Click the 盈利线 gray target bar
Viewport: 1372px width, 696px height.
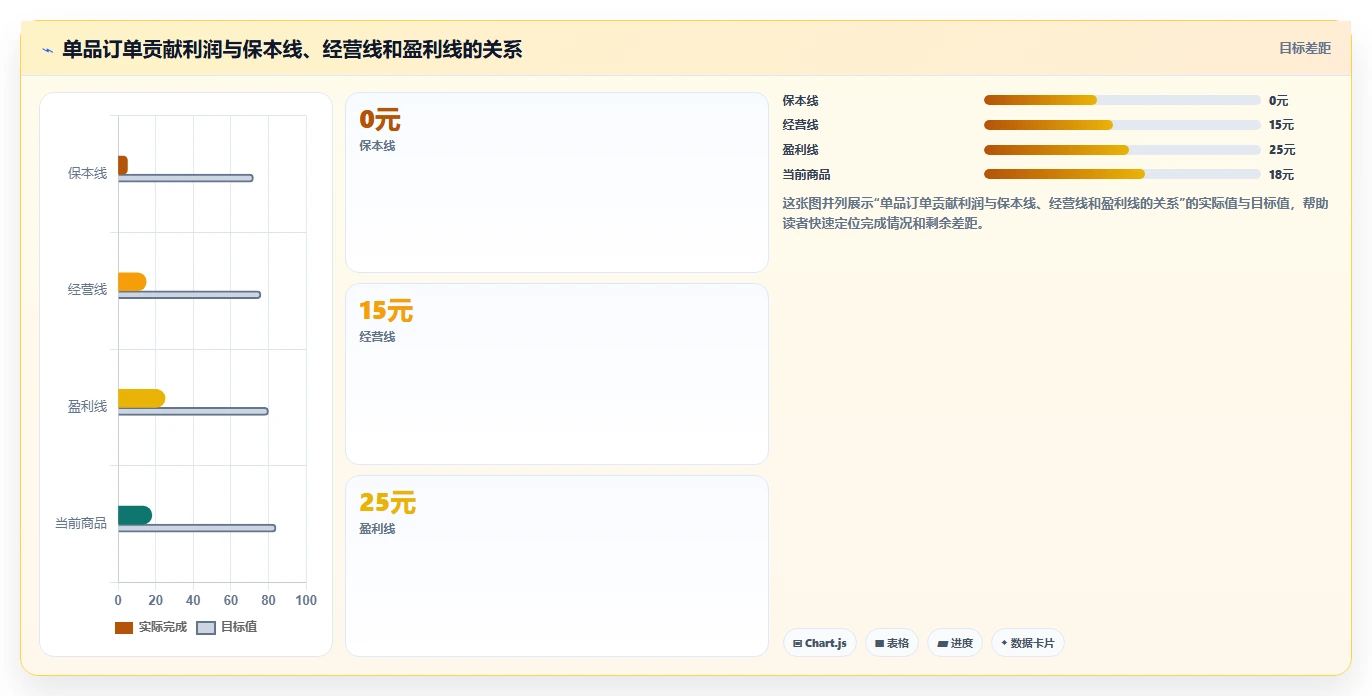click(193, 411)
